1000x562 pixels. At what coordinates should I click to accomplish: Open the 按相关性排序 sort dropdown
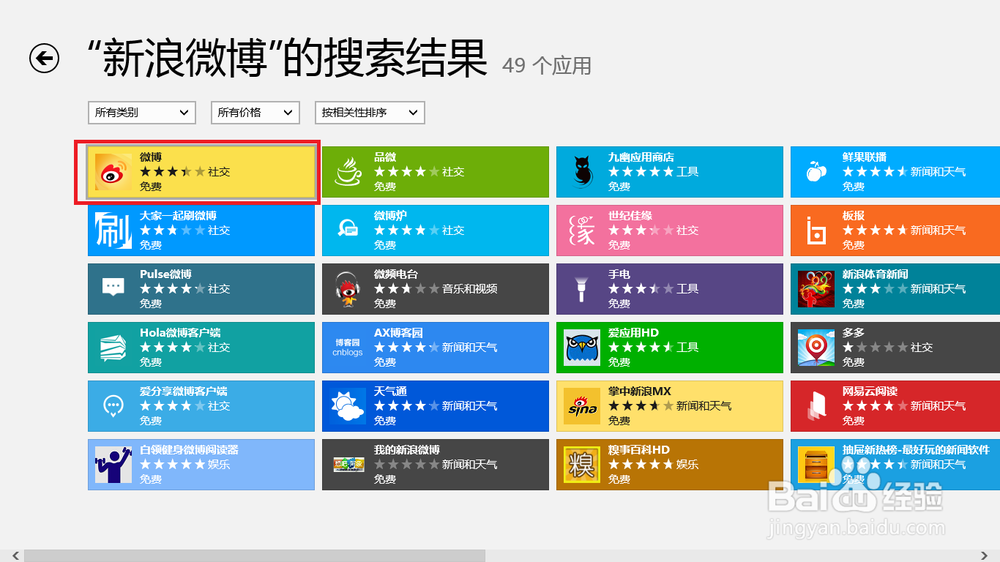point(370,113)
